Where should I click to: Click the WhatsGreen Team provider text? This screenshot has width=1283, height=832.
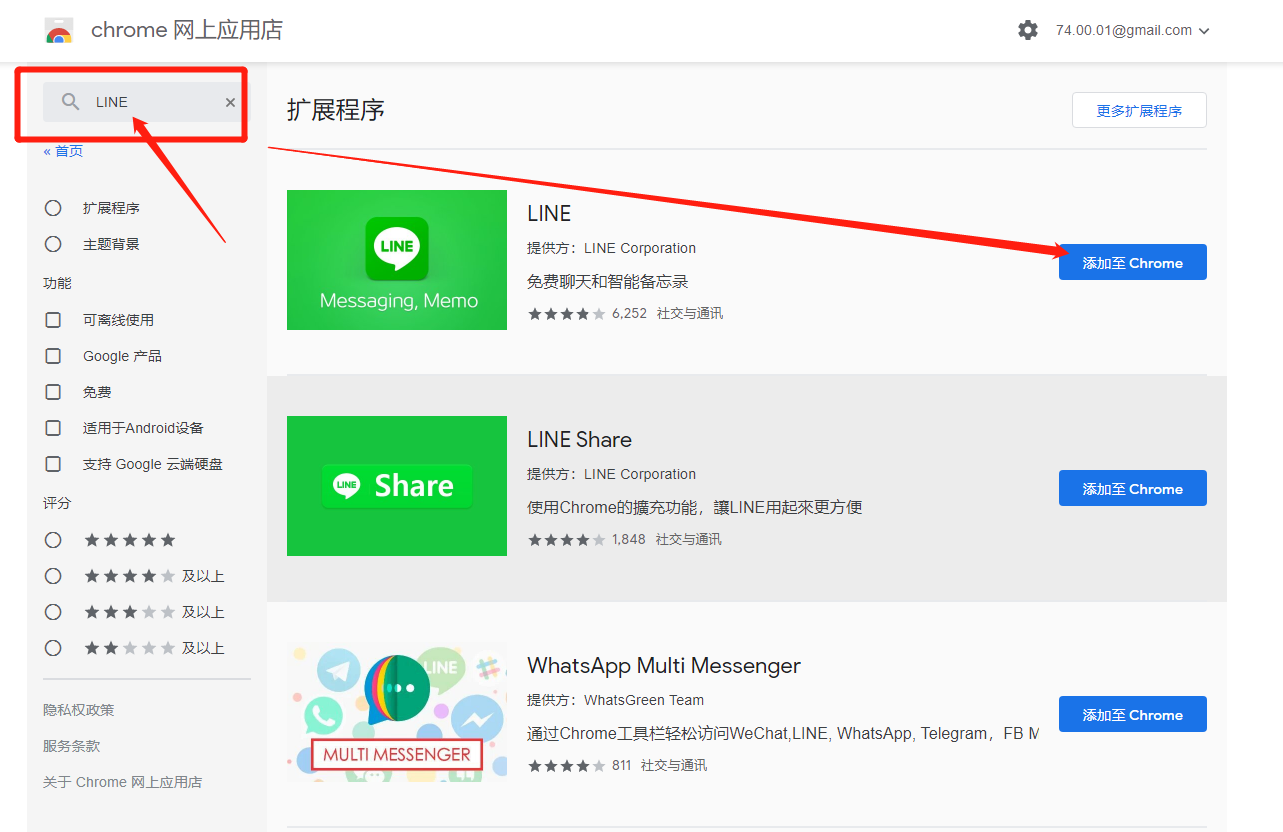644,700
